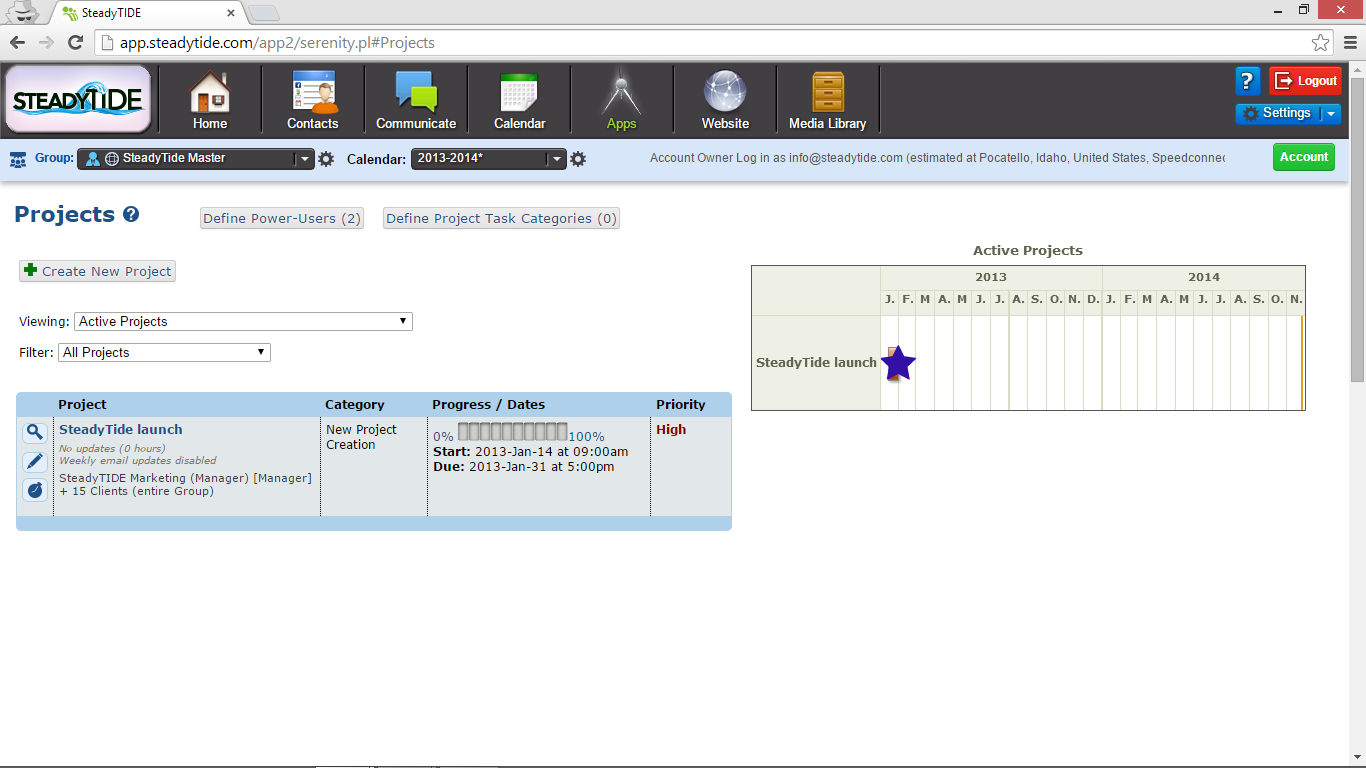Click the High priority value
The width and height of the screenshot is (1366, 768).
coord(671,429)
